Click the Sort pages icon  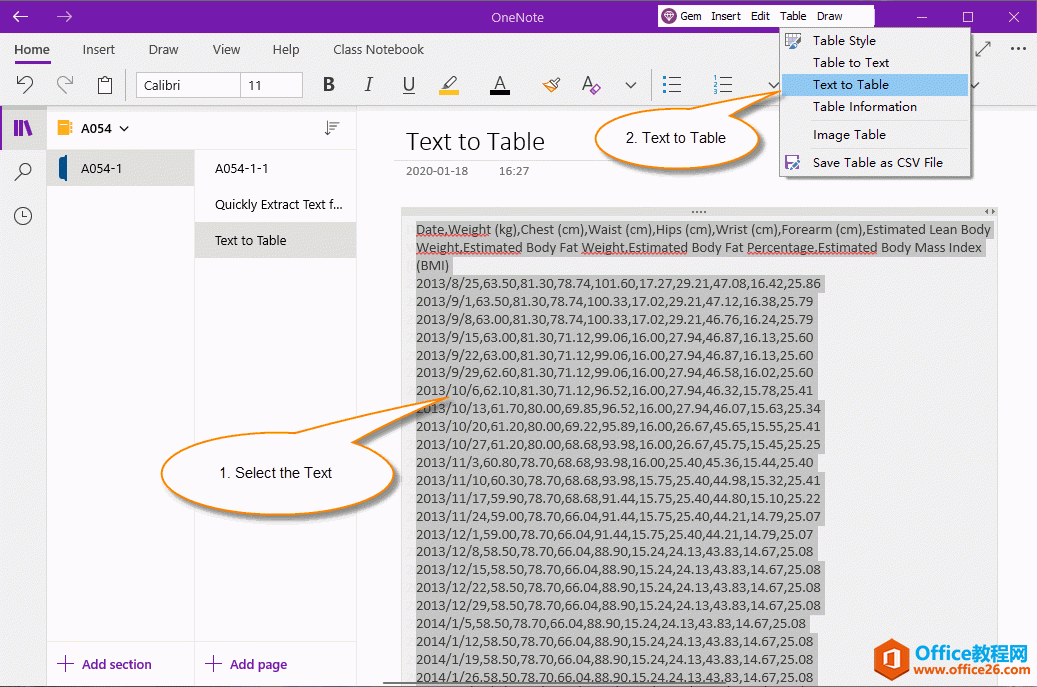(332, 128)
